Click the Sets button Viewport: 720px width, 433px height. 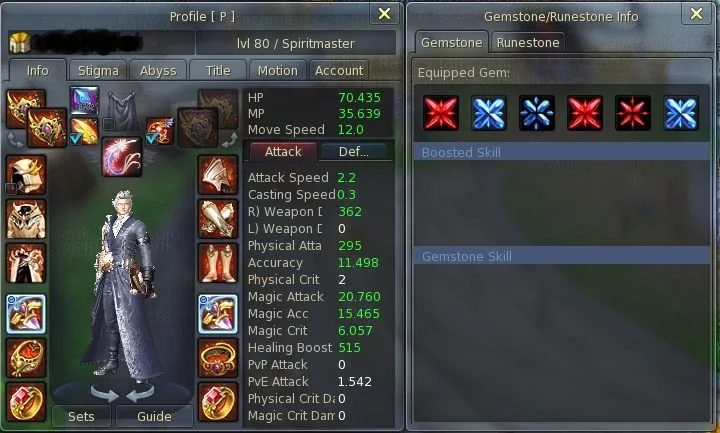81,416
